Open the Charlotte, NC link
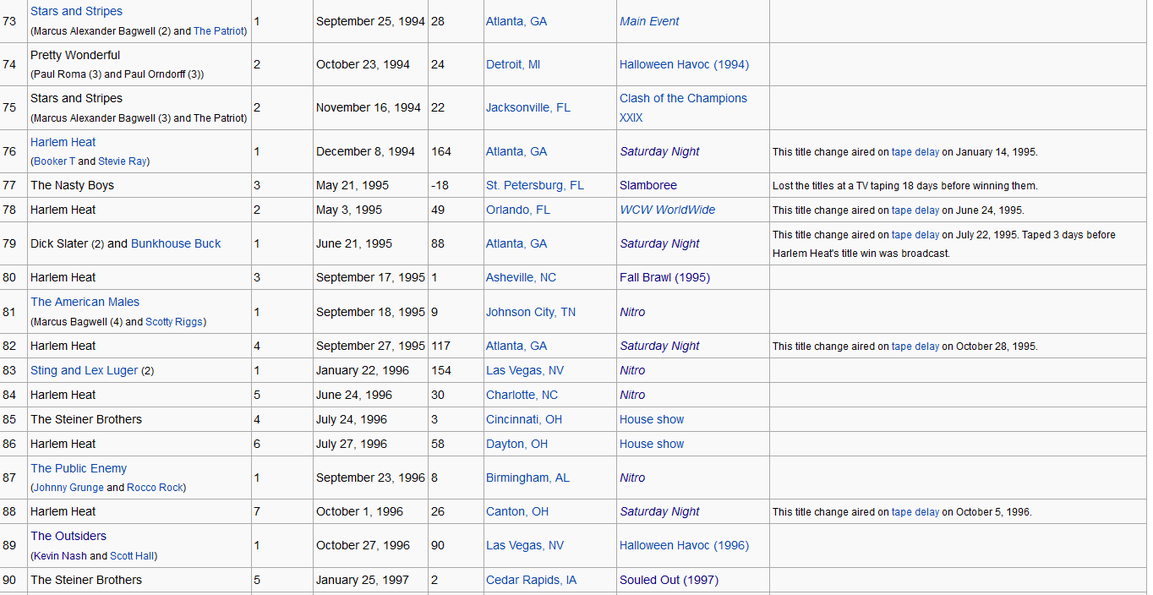Screen dimensions: 1153x595 coord(521,395)
